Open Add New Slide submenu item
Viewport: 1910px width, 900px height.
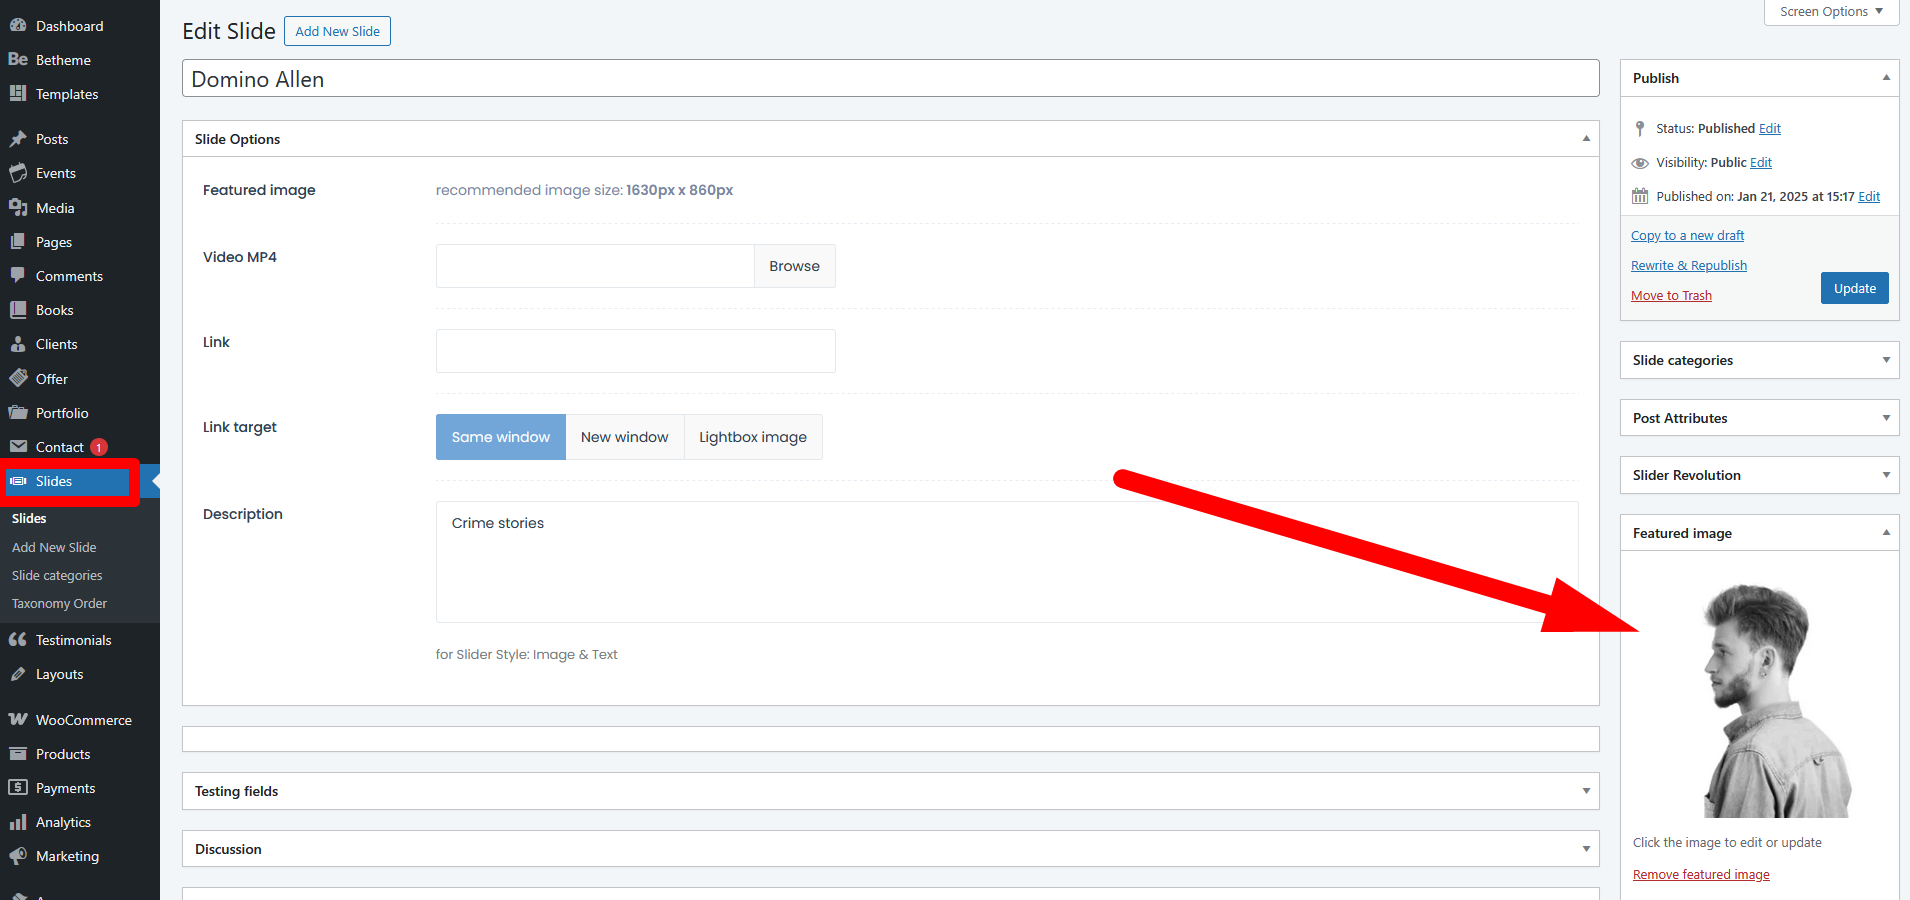click(x=54, y=547)
